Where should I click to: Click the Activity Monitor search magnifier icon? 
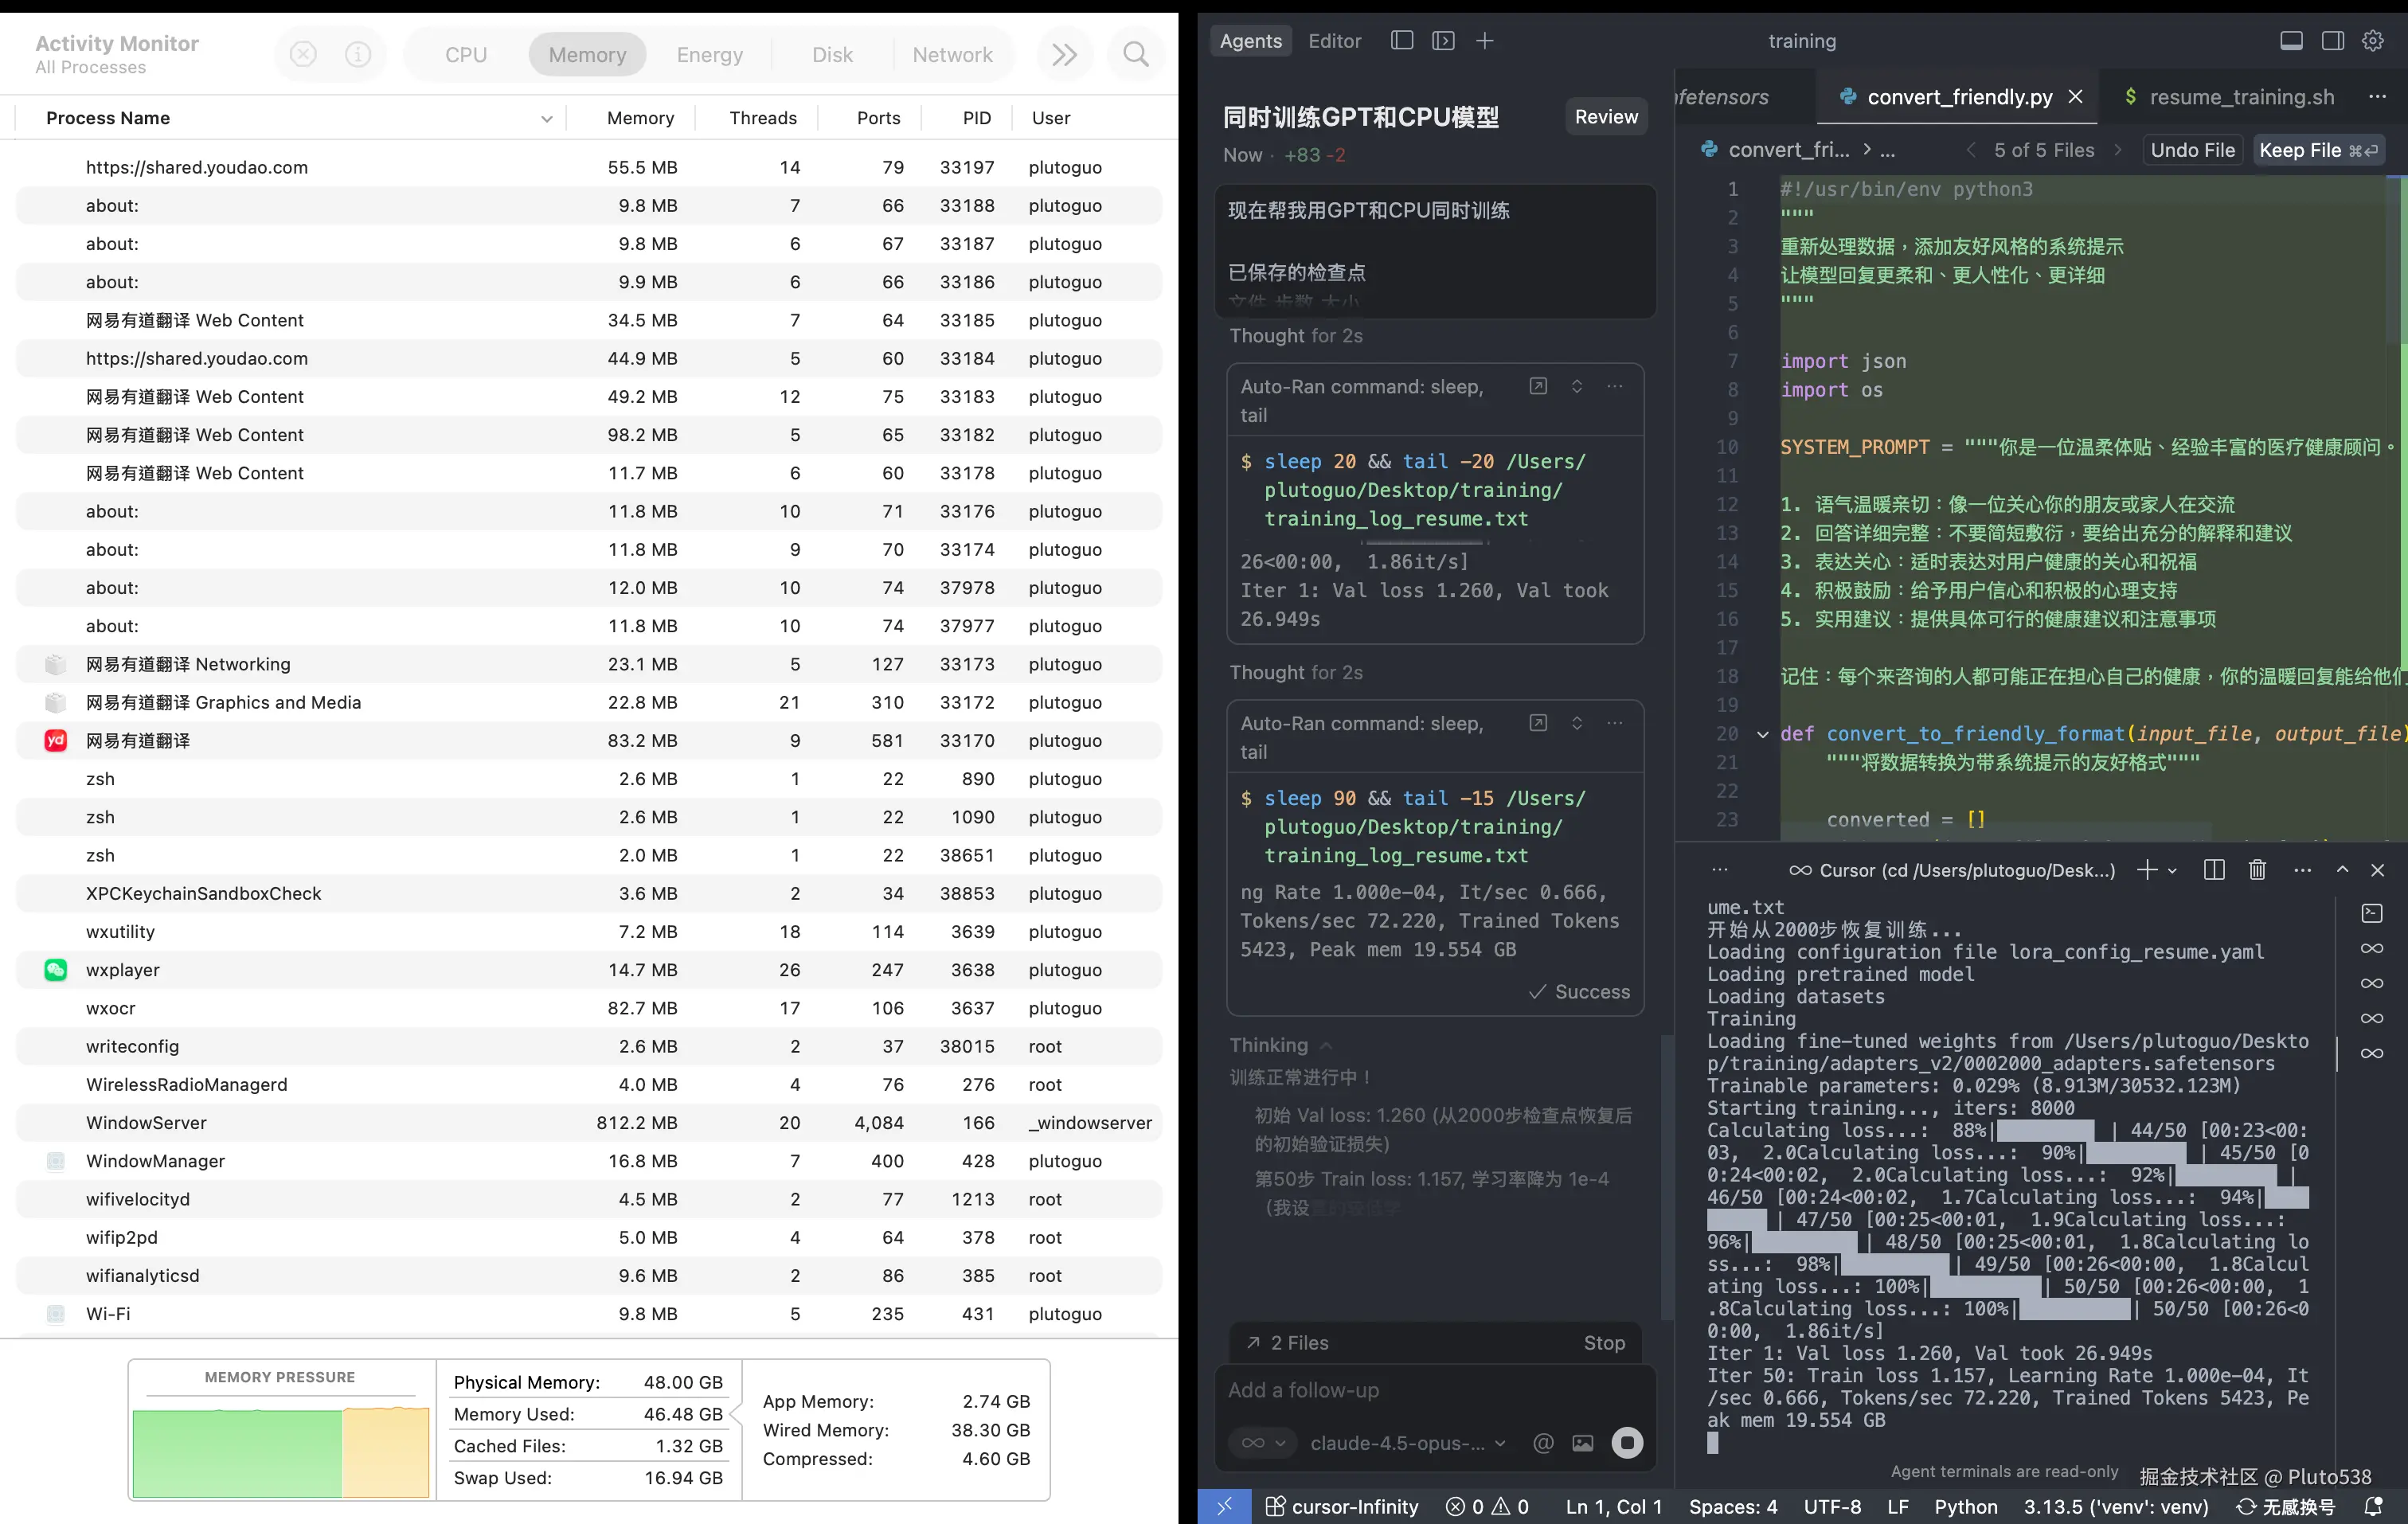[x=1135, y=54]
